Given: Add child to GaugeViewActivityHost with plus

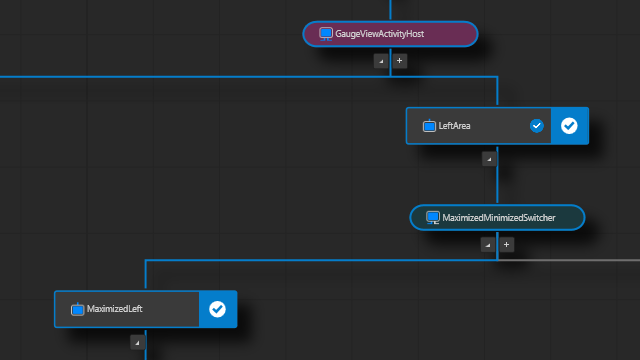Looking at the screenshot, I should (400, 61).
